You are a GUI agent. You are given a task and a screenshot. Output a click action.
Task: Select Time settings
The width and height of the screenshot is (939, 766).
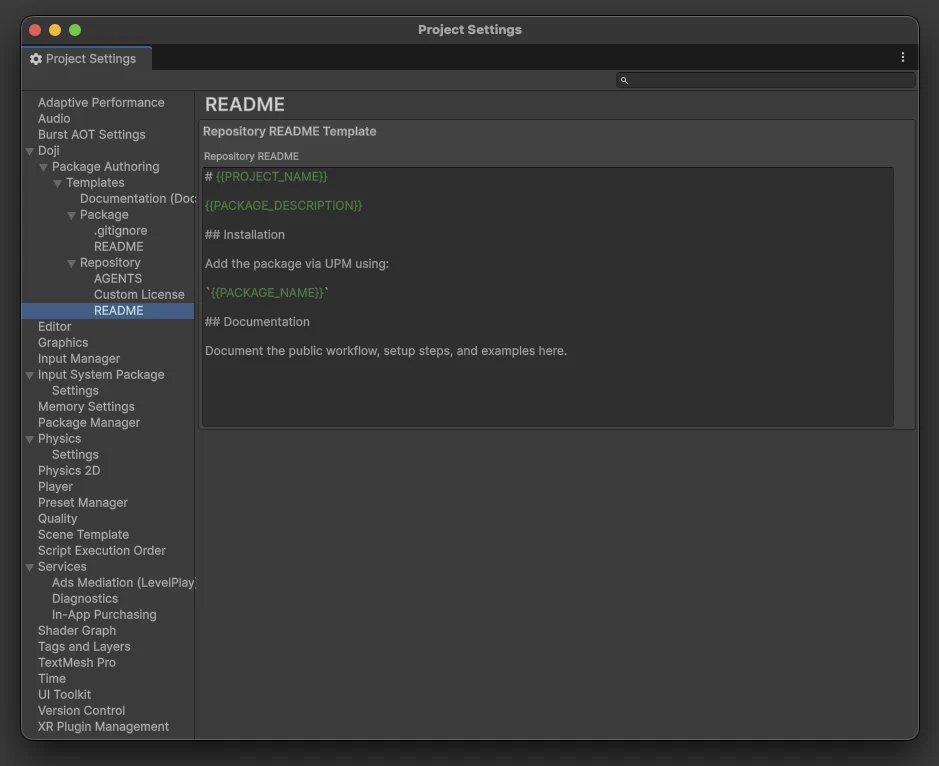(x=52, y=679)
